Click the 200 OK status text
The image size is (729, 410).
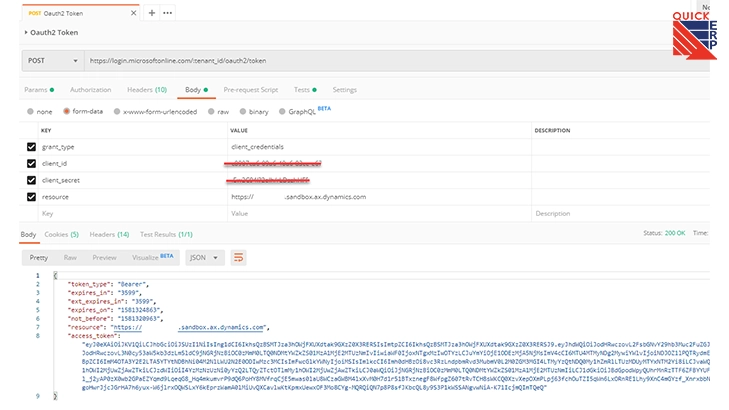coord(675,233)
